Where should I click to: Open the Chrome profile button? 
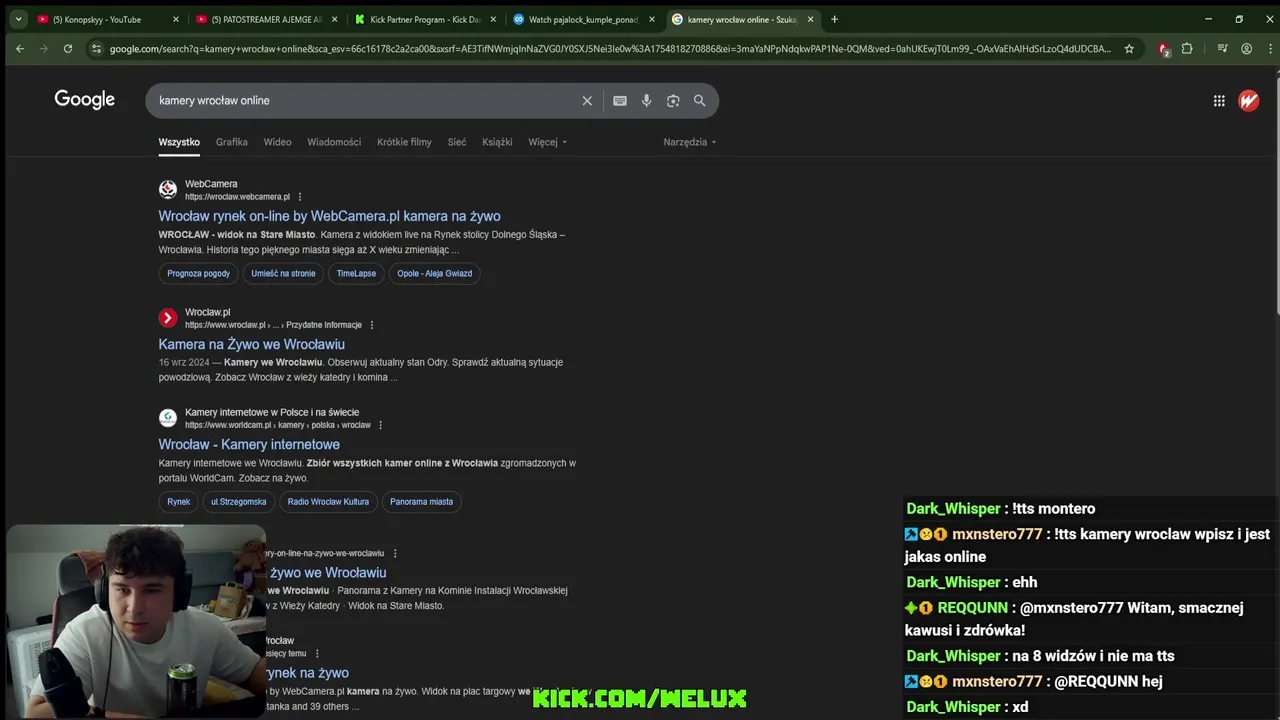coord(1246,48)
